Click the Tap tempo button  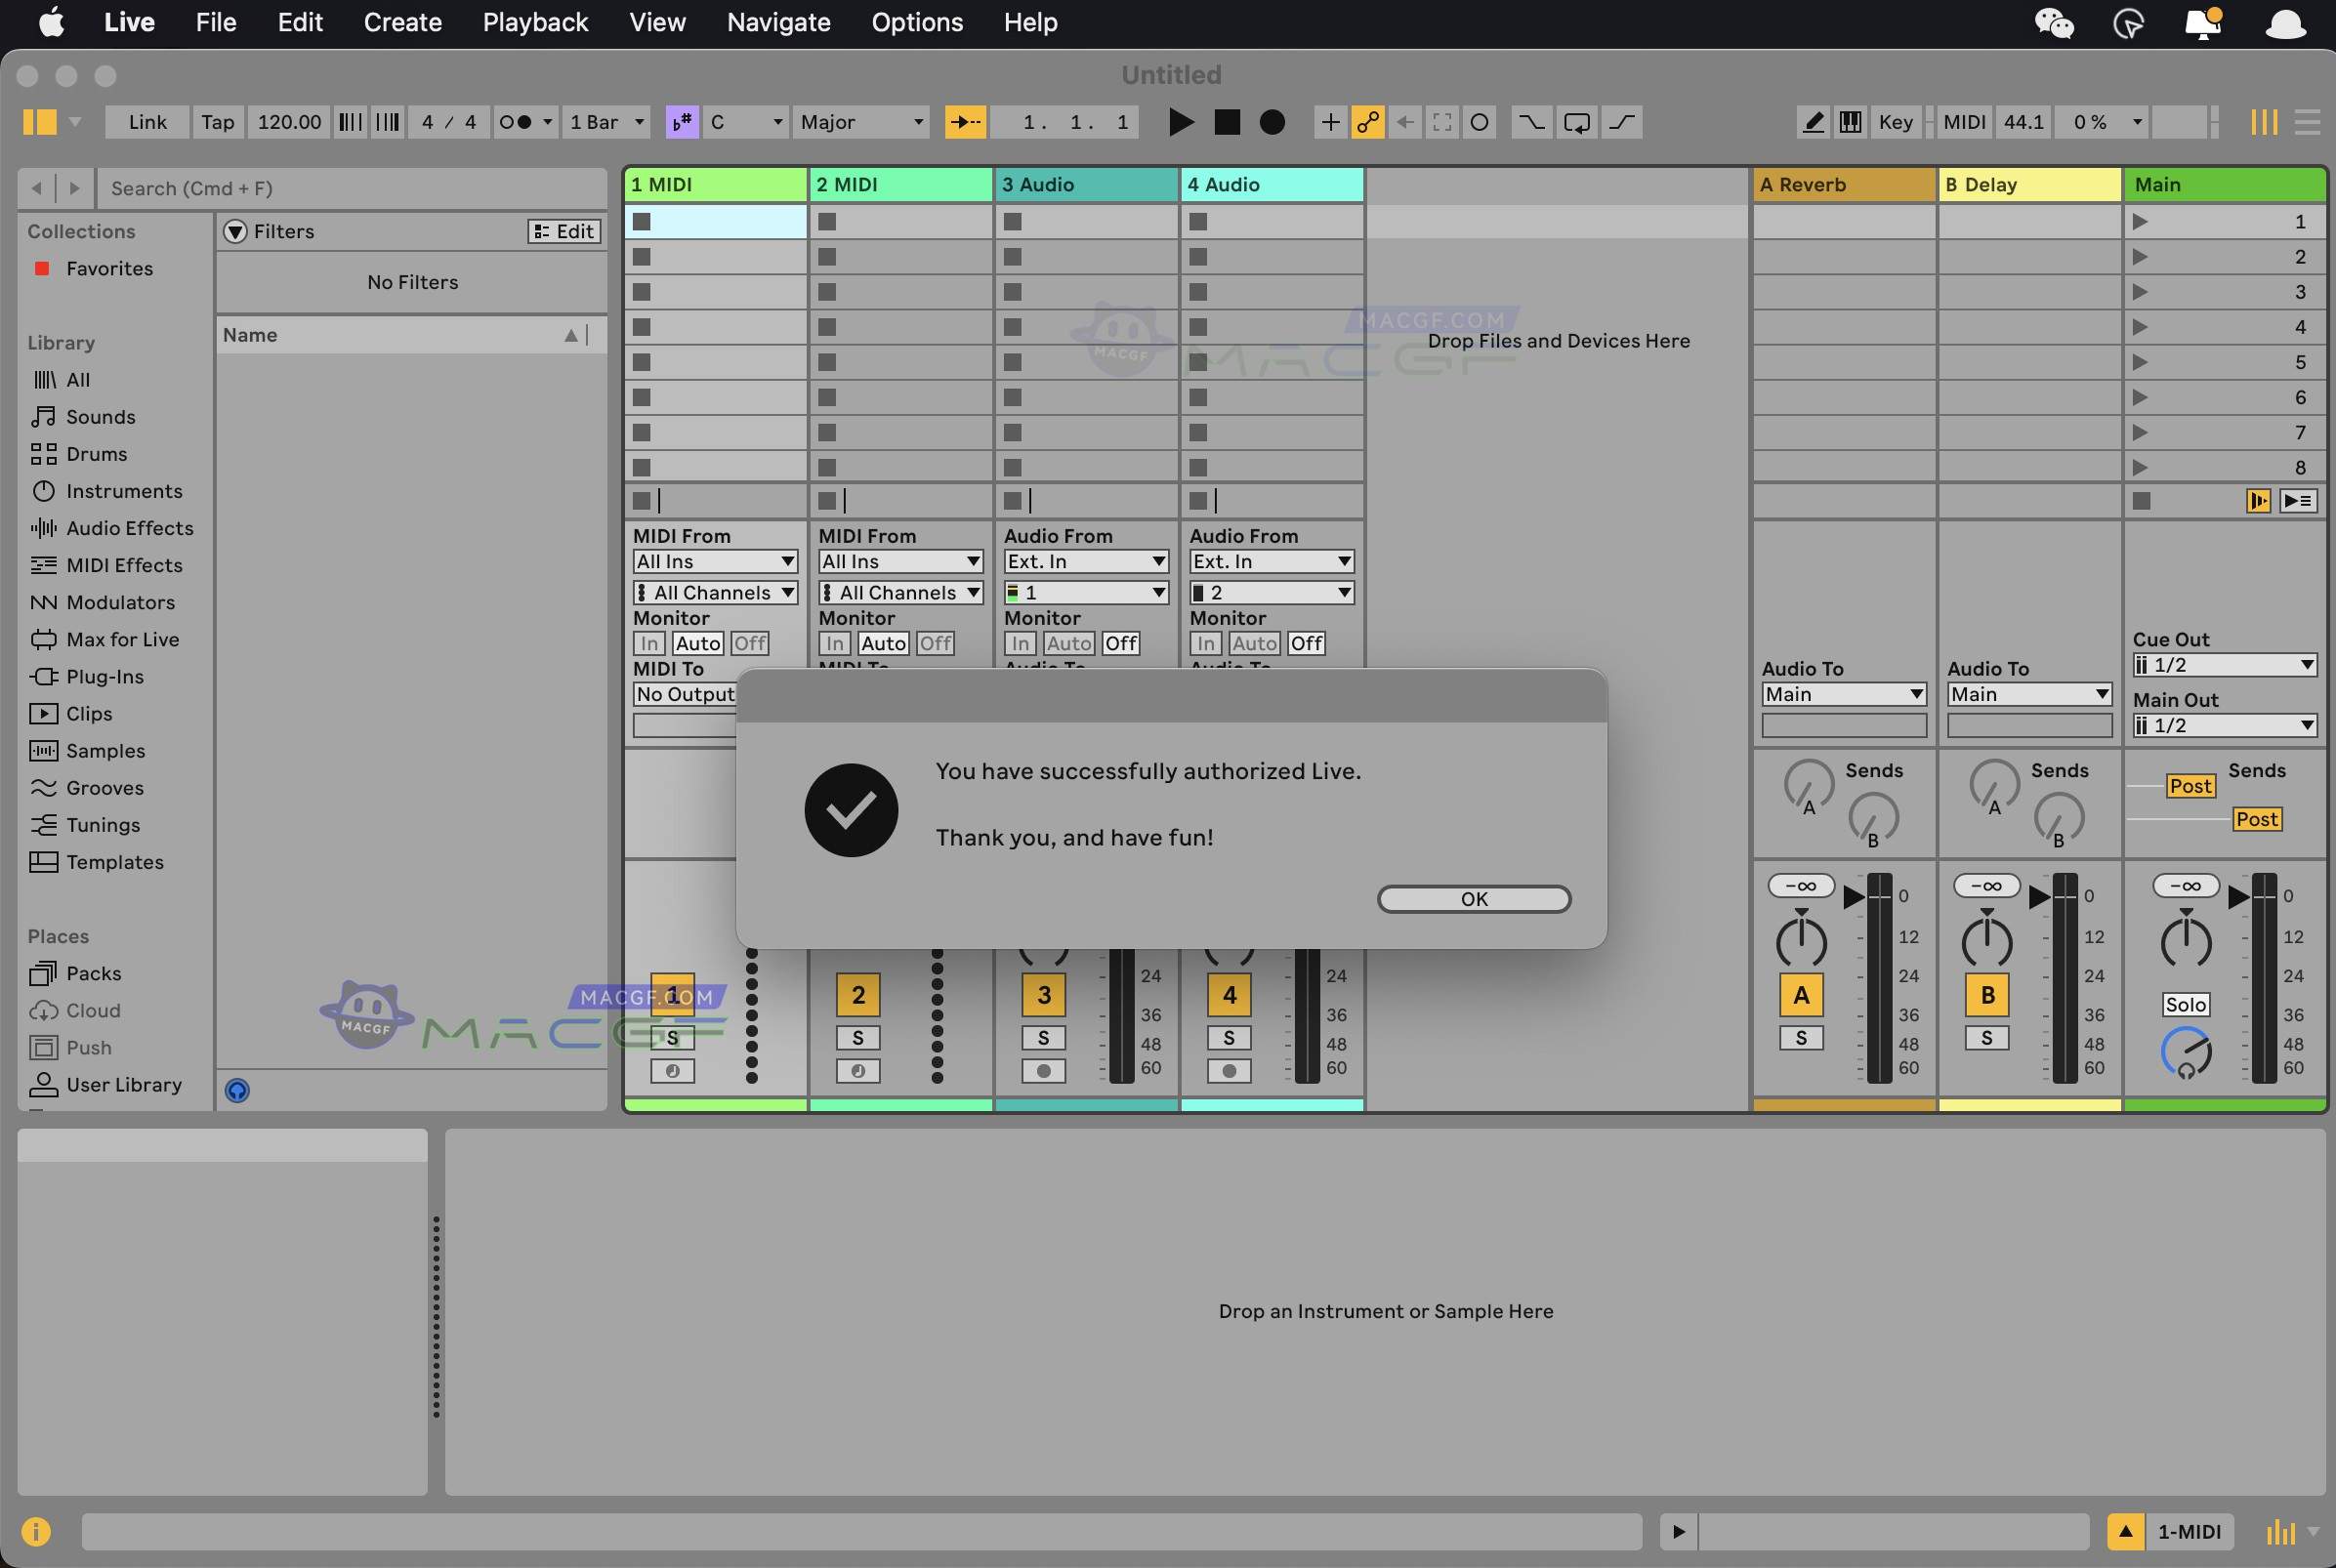[217, 122]
